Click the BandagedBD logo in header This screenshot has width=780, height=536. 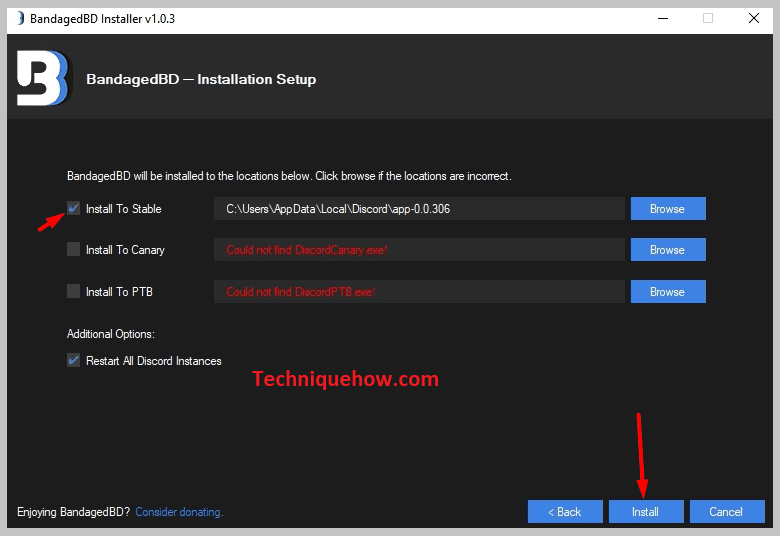tap(43, 78)
